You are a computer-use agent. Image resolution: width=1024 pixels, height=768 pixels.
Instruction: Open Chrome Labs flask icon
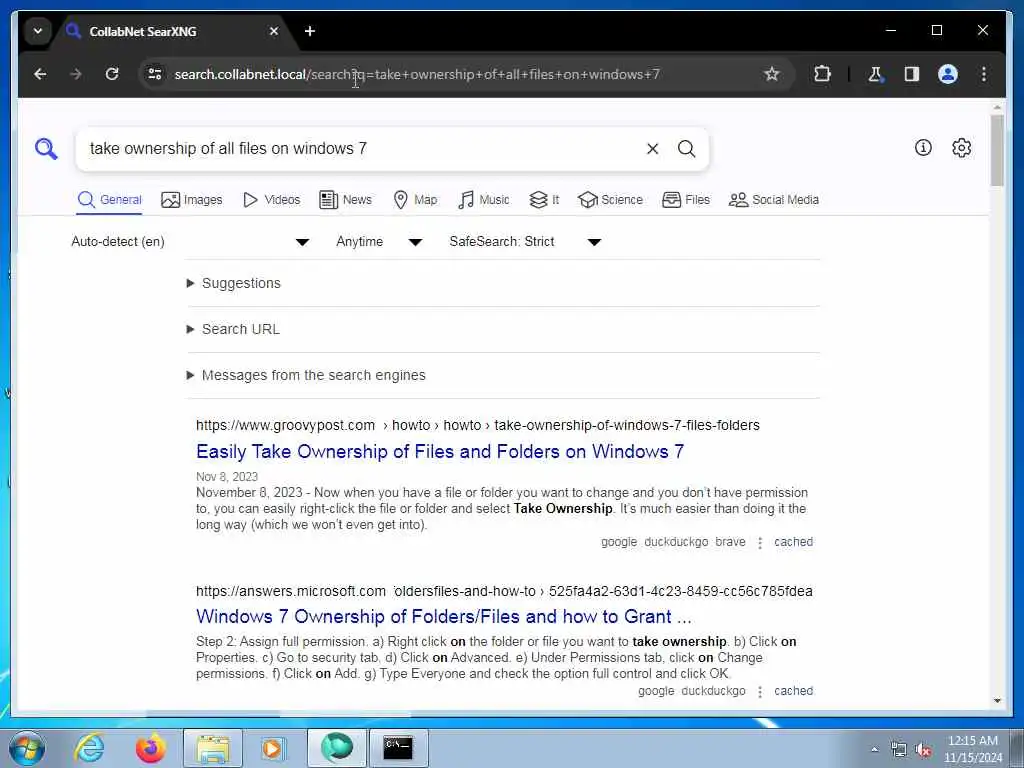tap(875, 74)
